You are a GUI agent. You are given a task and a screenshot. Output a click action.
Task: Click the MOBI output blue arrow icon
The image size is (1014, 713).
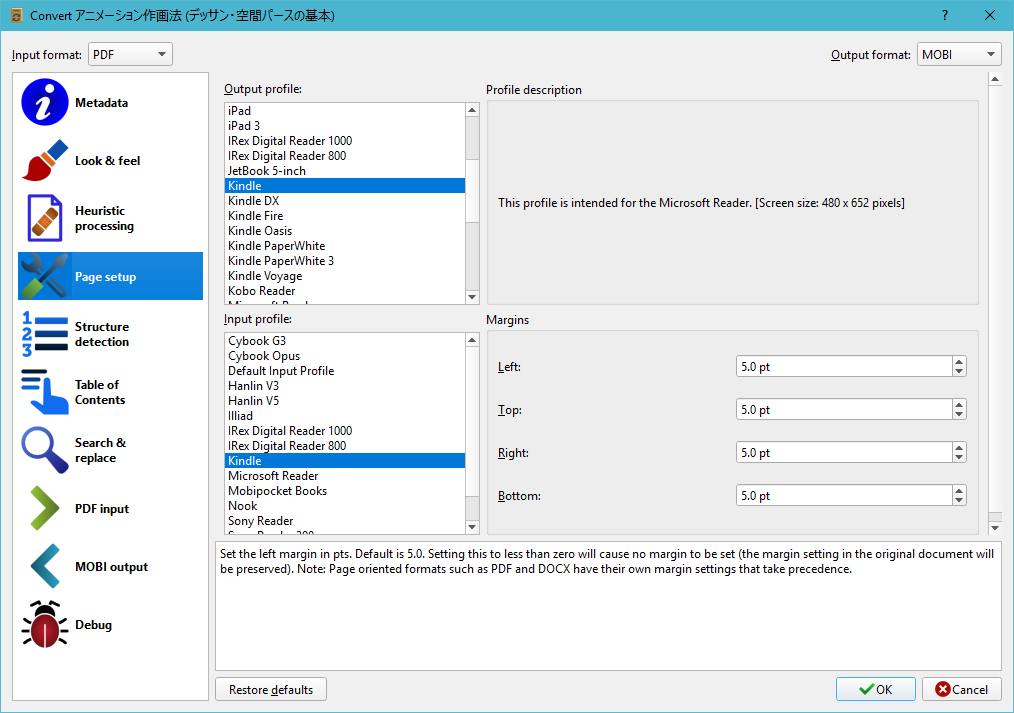tap(45, 566)
